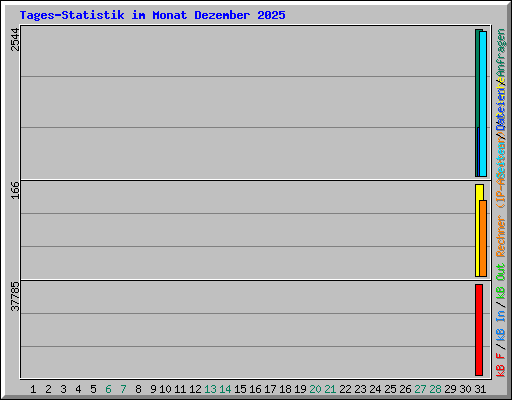Click green weekend day label 14
The image size is (512, 400).
[x=225, y=389]
